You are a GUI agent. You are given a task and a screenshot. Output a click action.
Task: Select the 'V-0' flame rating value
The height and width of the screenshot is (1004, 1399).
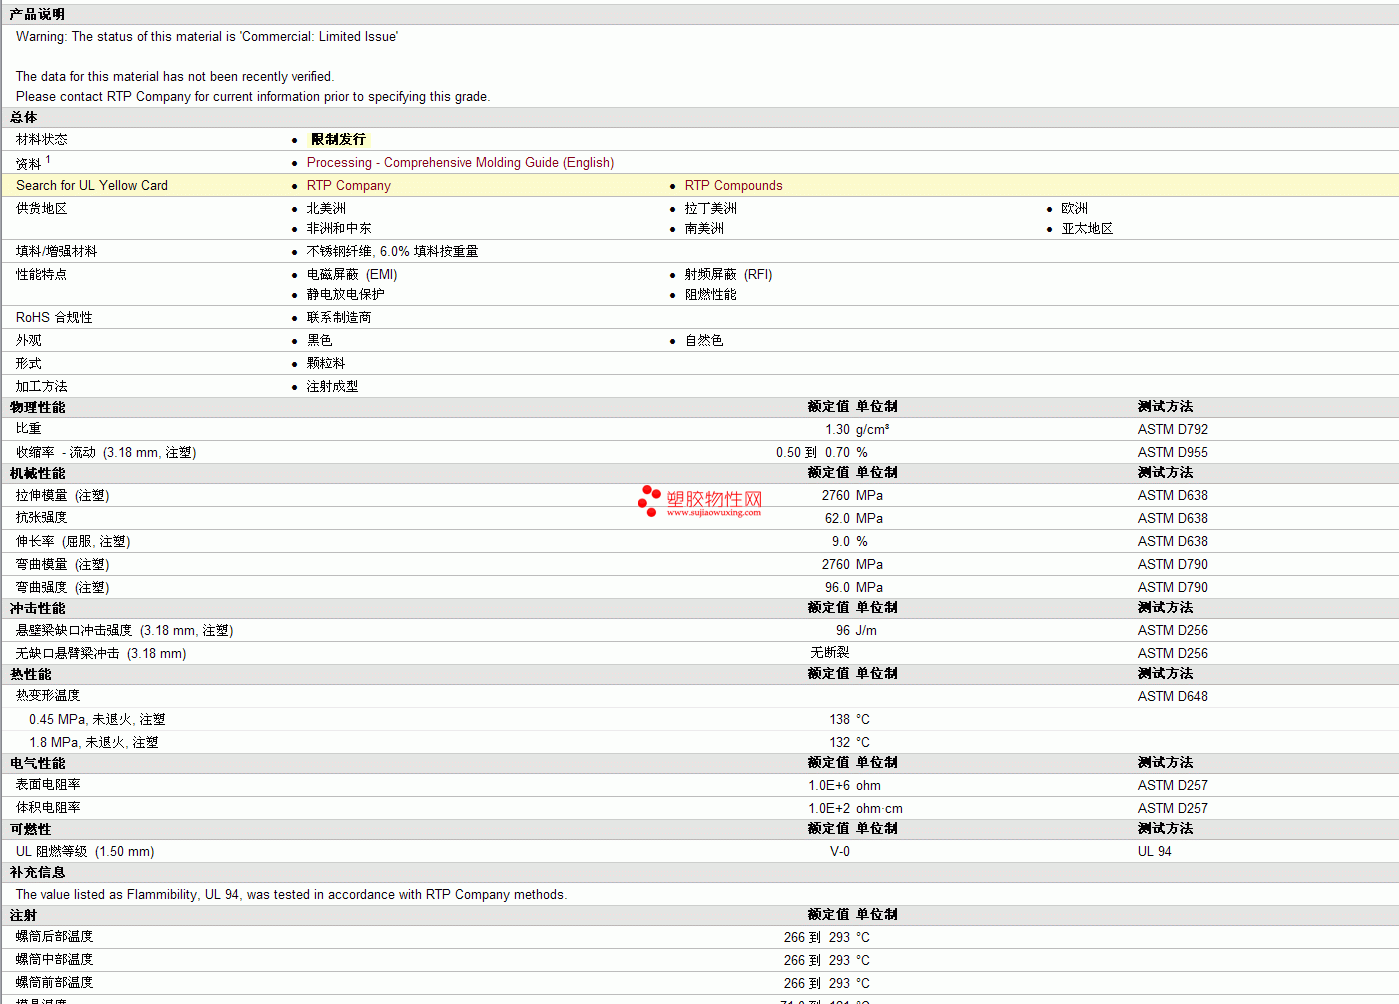click(840, 852)
